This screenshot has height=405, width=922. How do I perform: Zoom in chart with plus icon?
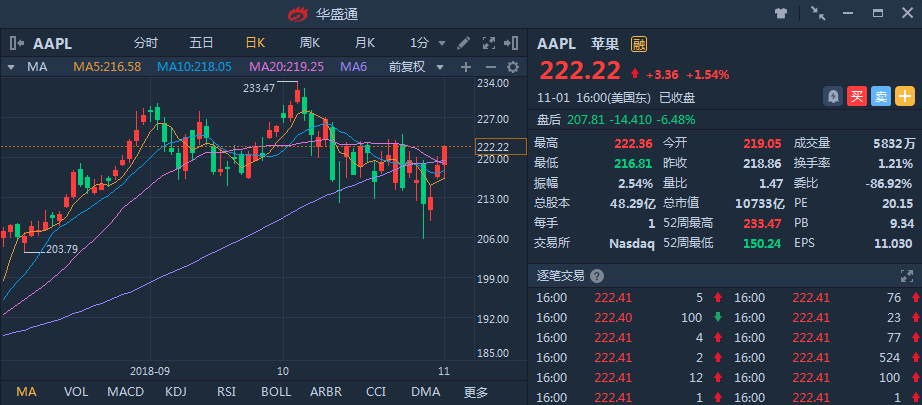tap(465, 67)
